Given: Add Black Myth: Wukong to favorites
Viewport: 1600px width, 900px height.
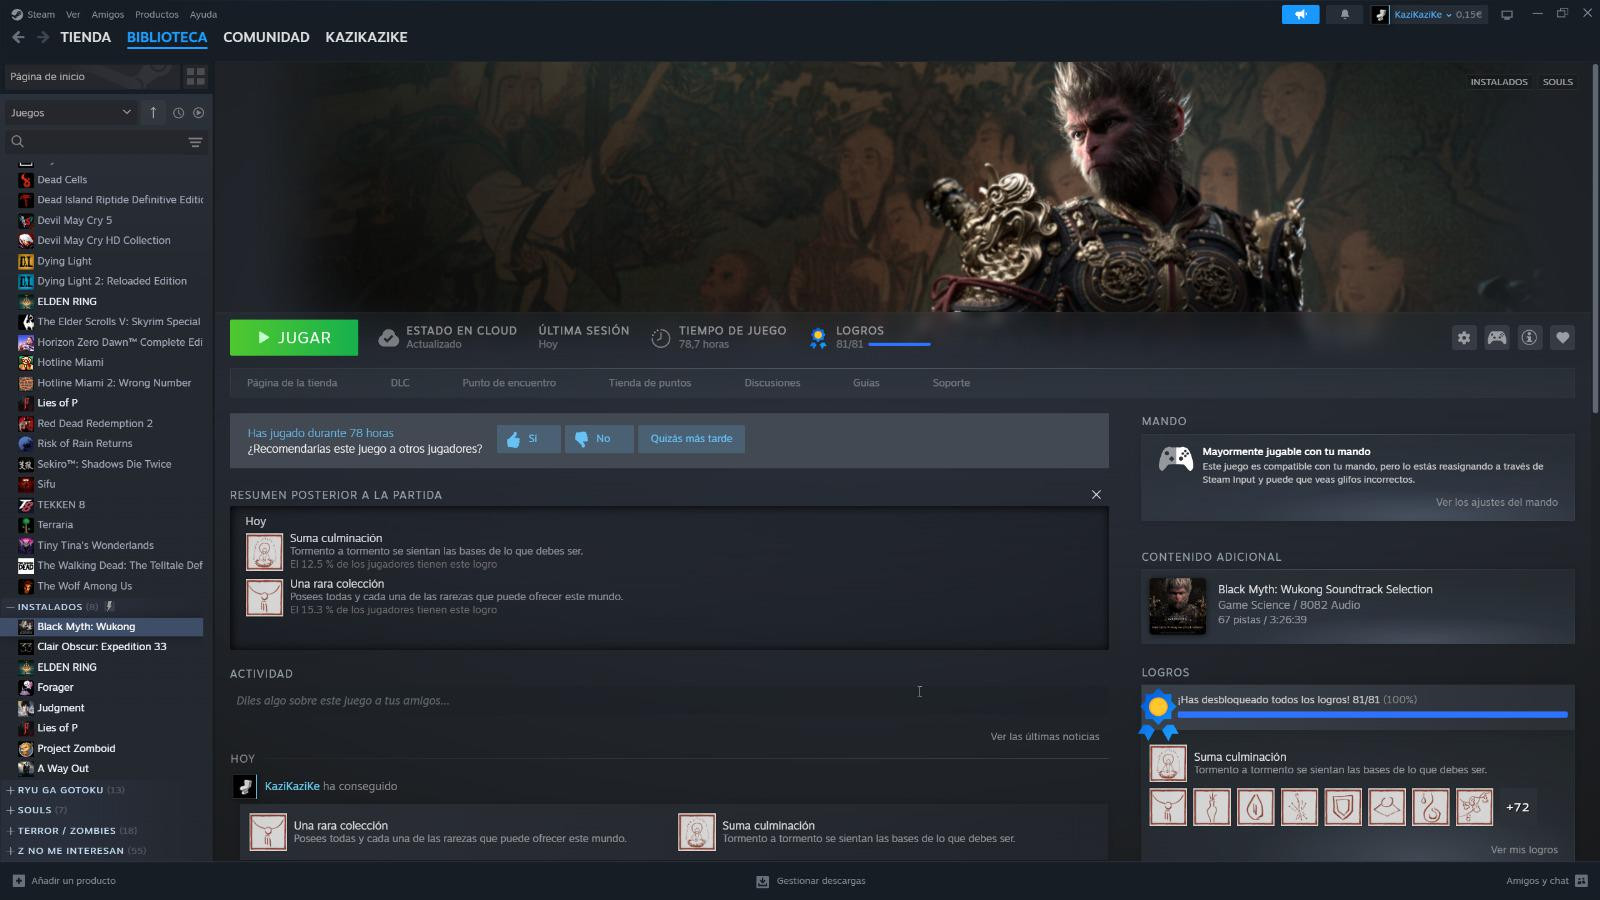Looking at the screenshot, I should click(1562, 338).
